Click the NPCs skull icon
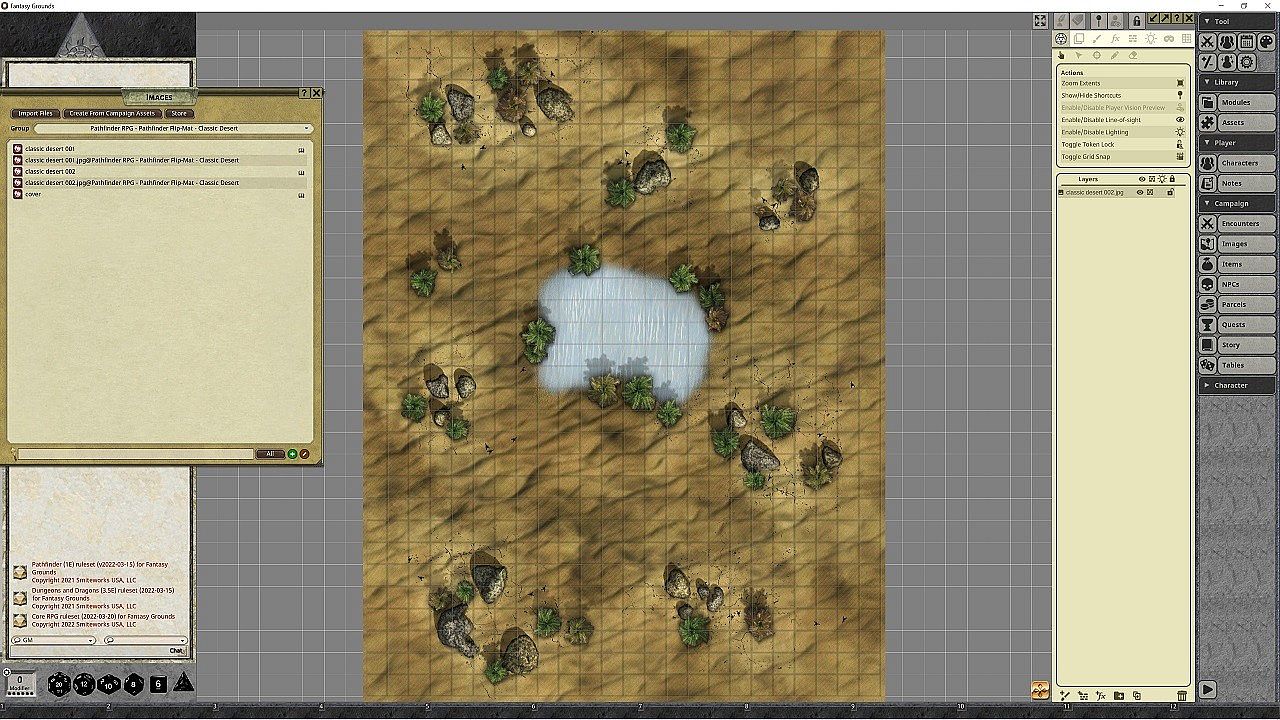This screenshot has width=1280, height=720. click(x=1208, y=284)
